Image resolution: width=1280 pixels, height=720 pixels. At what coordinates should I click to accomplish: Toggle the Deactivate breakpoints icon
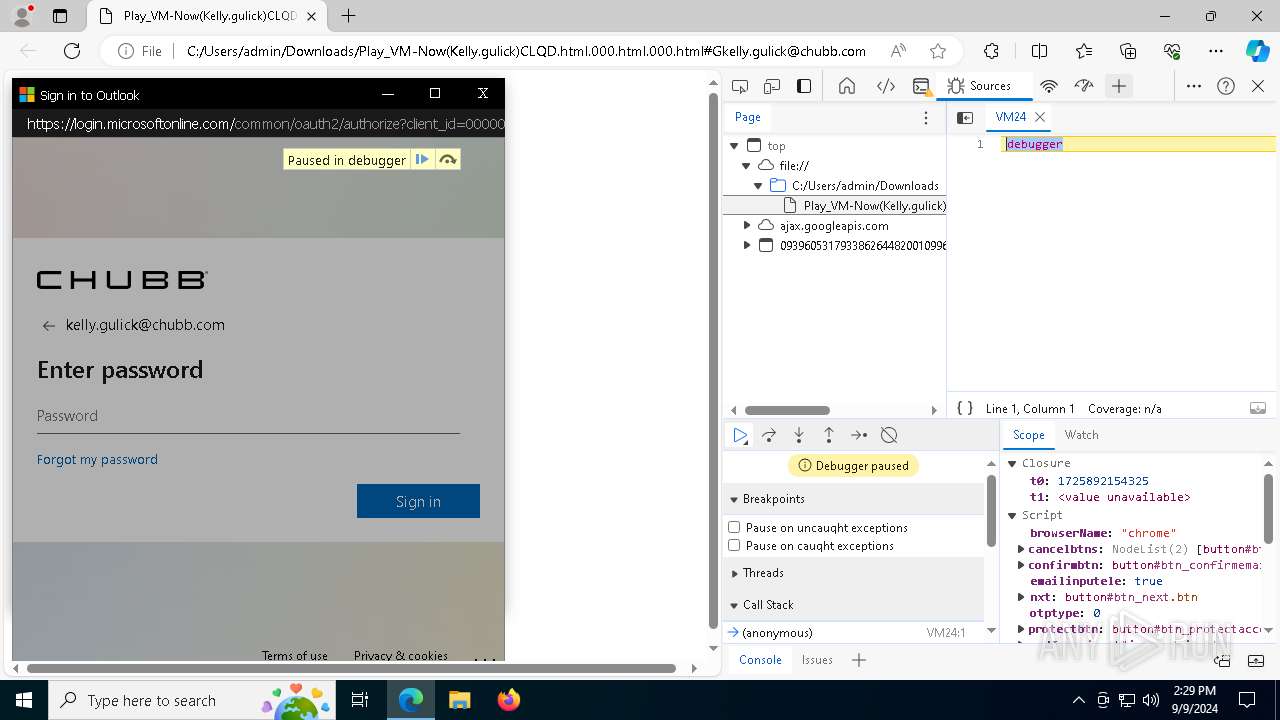889,435
